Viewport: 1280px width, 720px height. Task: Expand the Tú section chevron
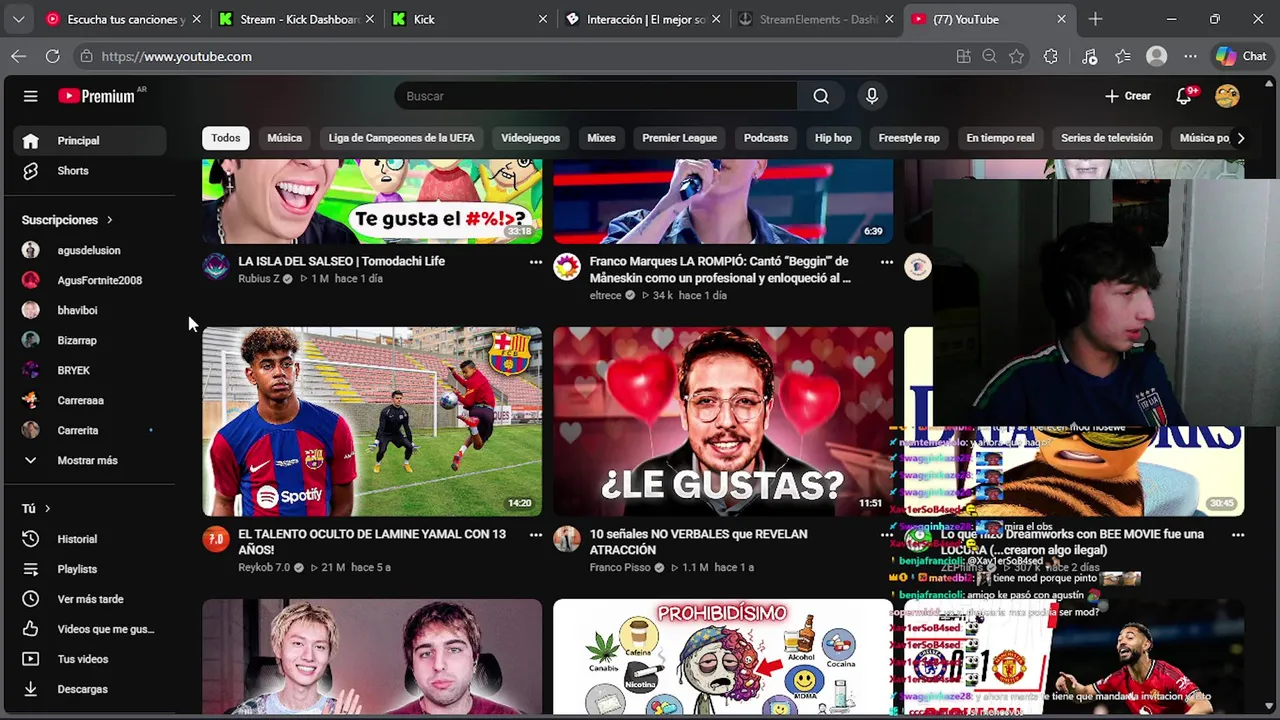47,509
